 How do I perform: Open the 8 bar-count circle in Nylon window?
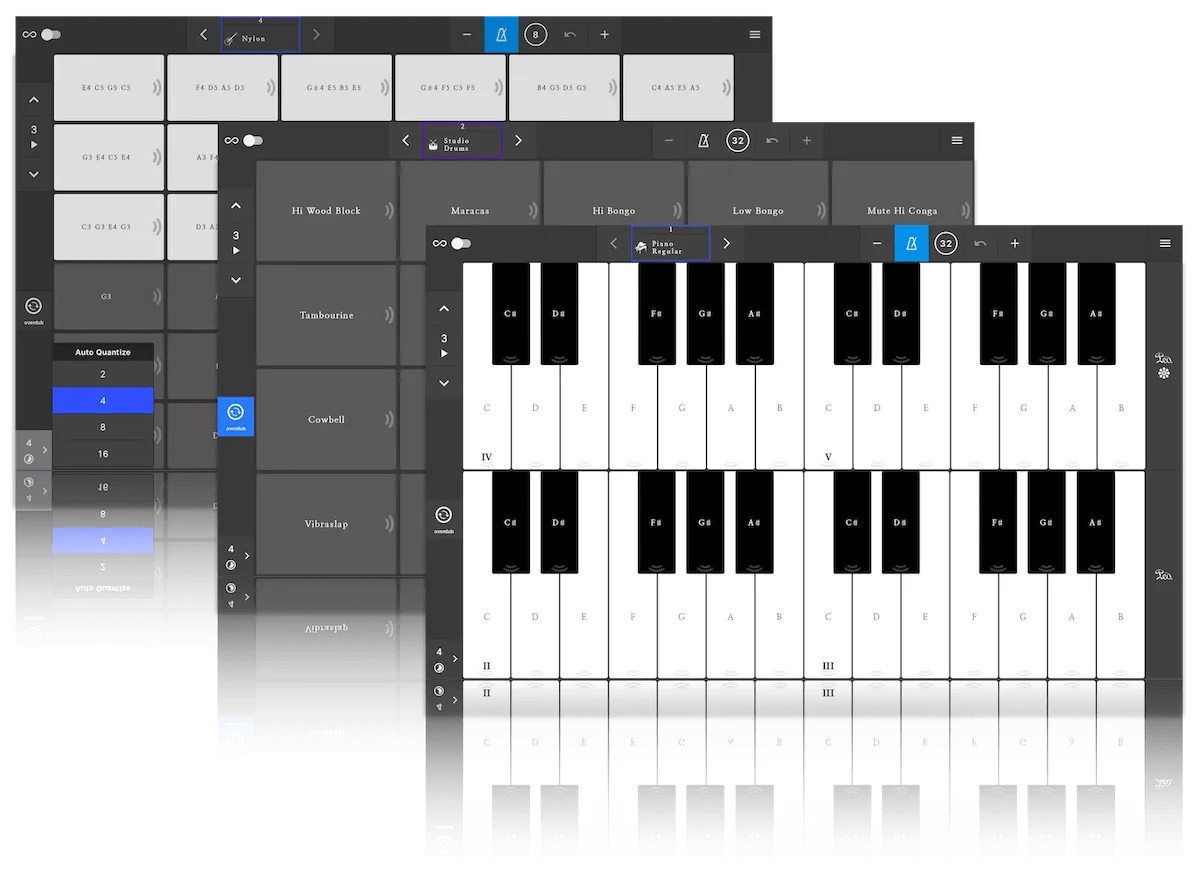[535, 35]
